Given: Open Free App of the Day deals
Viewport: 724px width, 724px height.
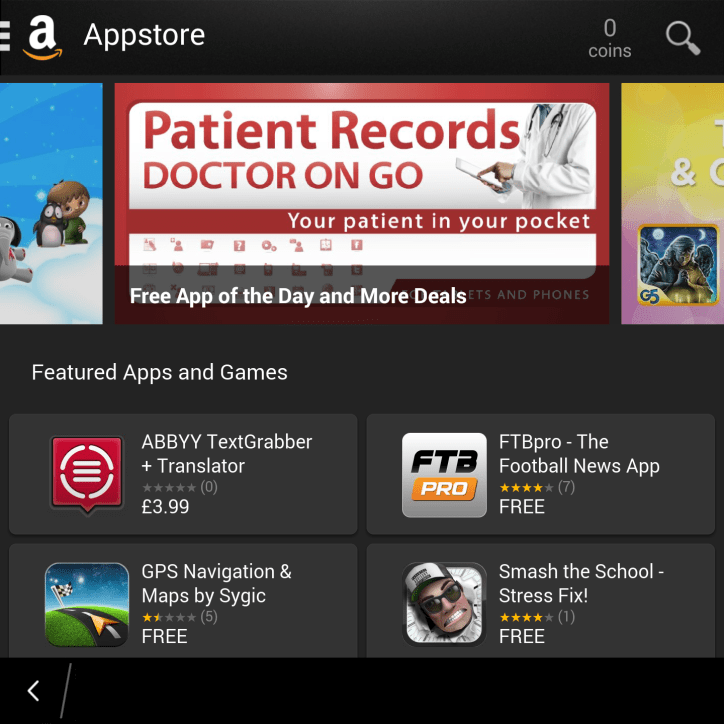Looking at the screenshot, I should [x=298, y=296].
